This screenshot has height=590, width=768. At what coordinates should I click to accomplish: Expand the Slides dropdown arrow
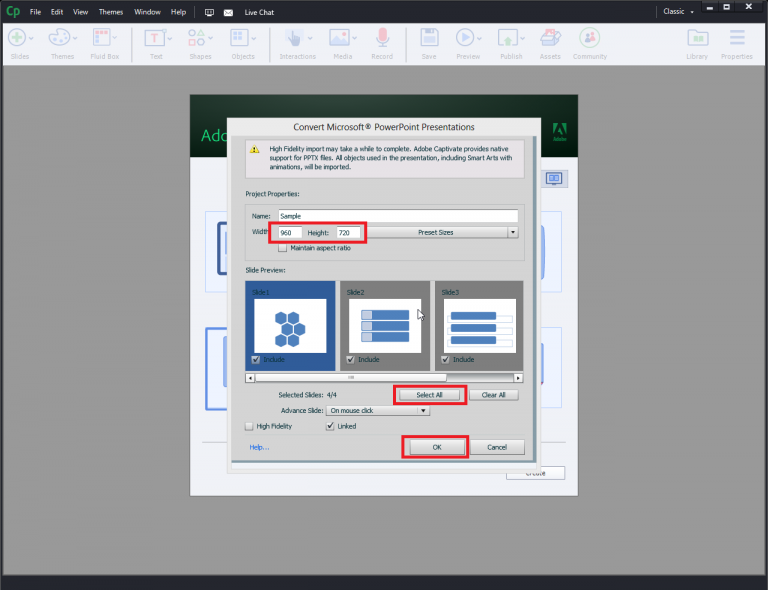pyautogui.click(x=31, y=38)
